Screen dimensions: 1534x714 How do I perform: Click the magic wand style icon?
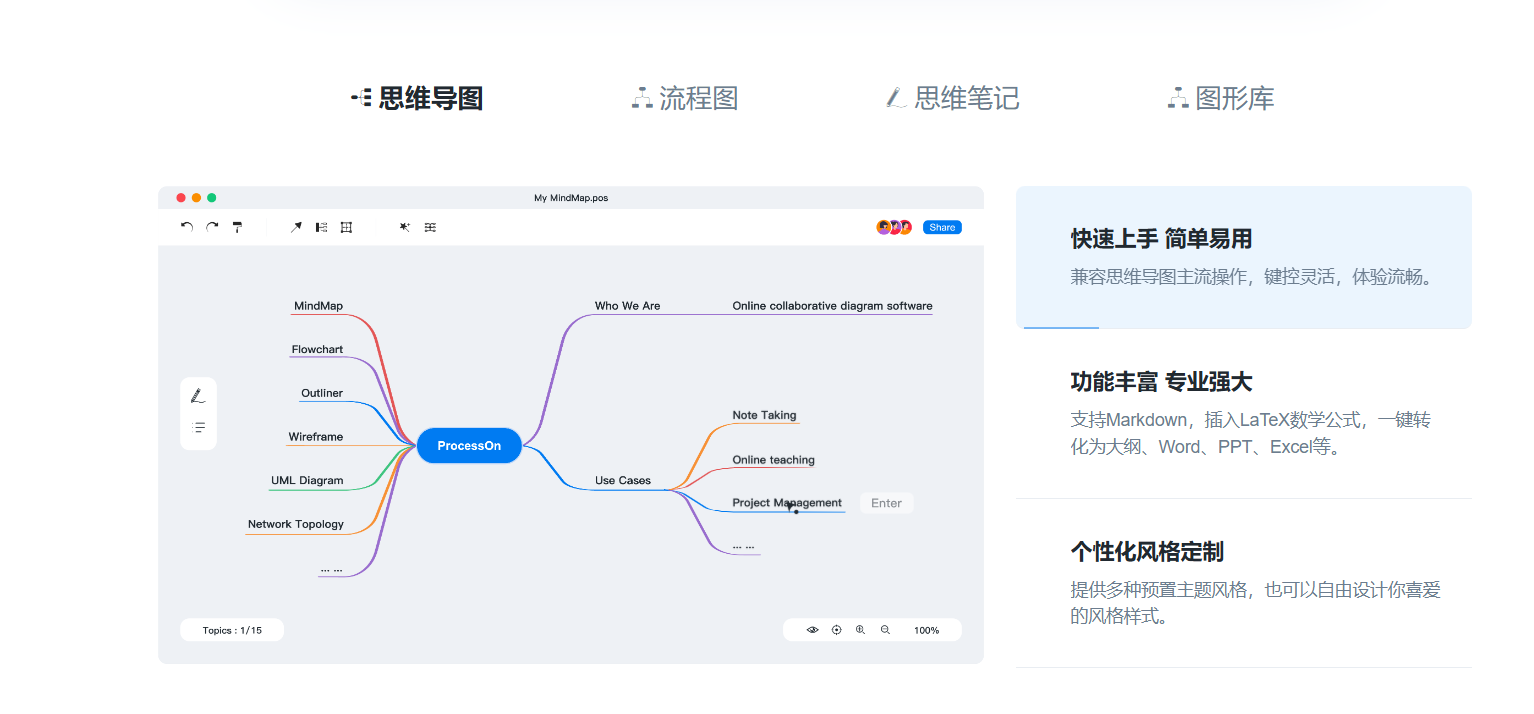pos(405,227)
